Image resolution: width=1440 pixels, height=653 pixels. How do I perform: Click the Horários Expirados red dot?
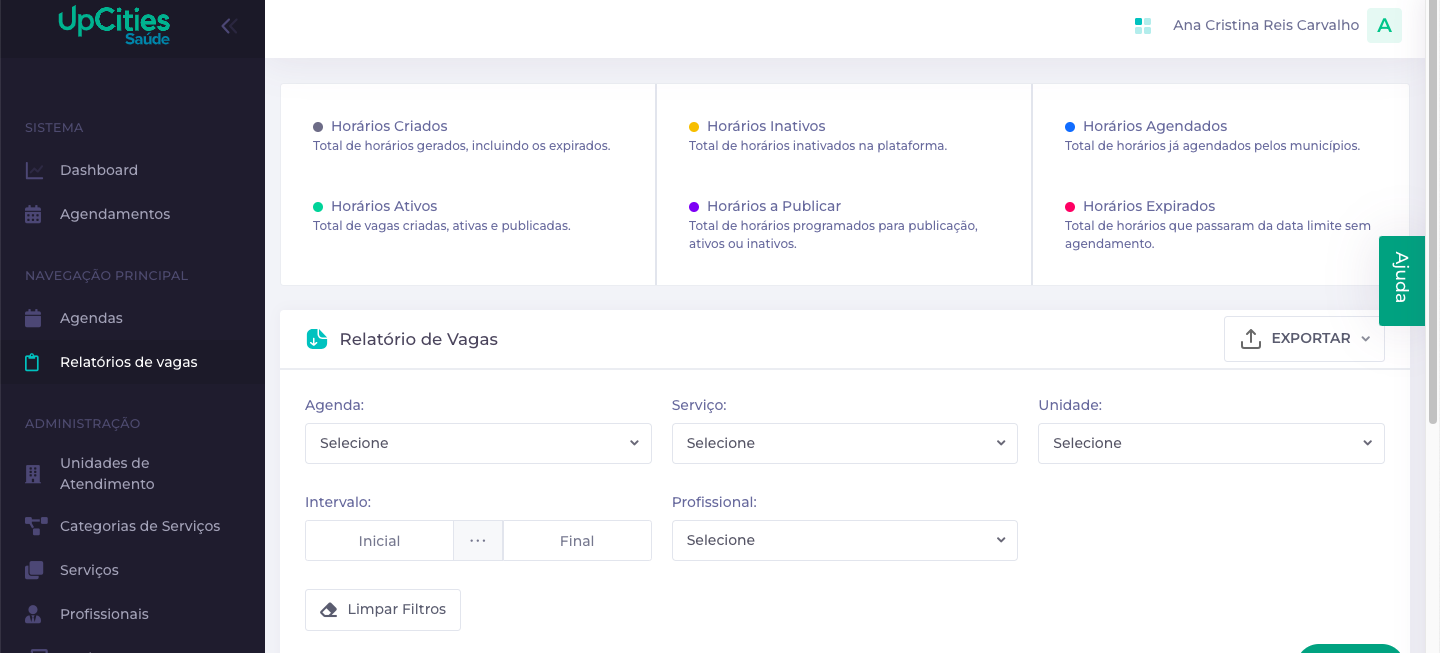tap(1070, 207)
